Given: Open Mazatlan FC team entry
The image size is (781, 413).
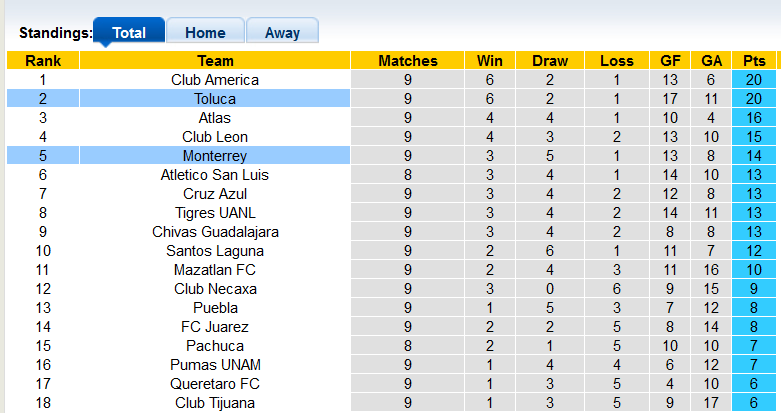Looking at the screenshot, I should click(x=215, y=270).
